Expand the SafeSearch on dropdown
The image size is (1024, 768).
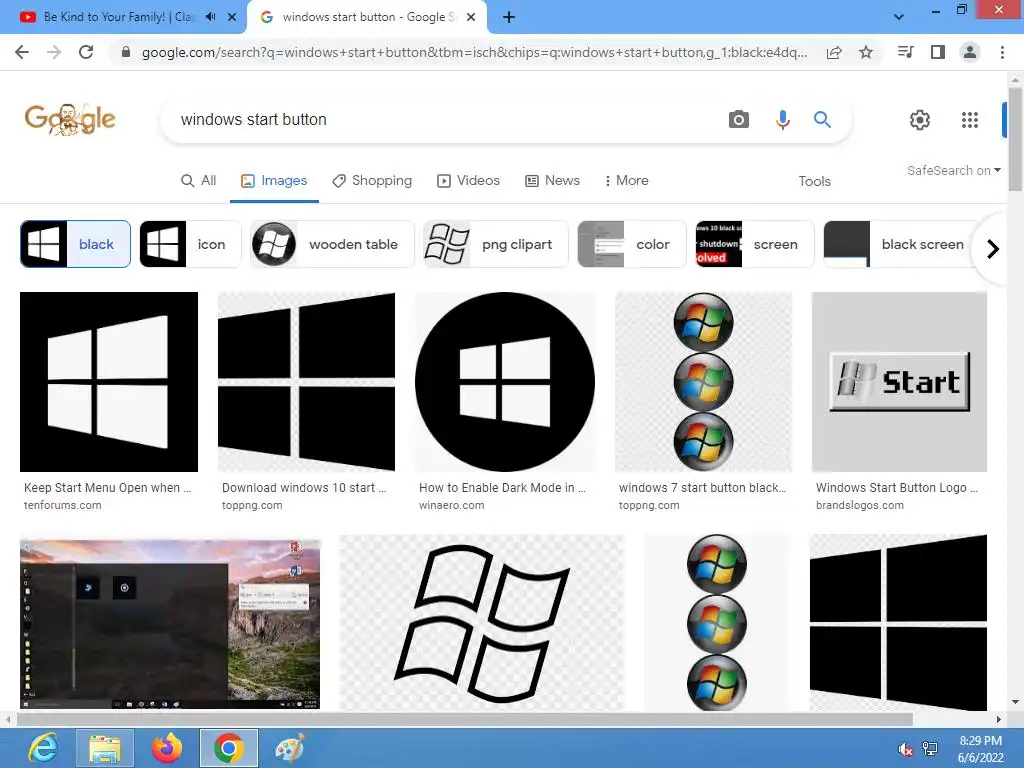[953, 170]
